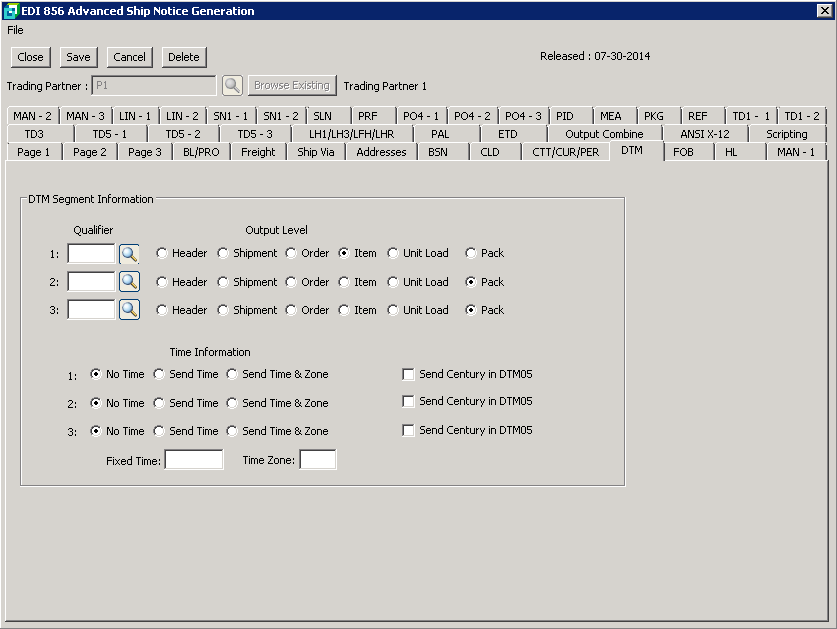
Task: Click the Trading Partner search magnifier icon
Action: point(232,86)
